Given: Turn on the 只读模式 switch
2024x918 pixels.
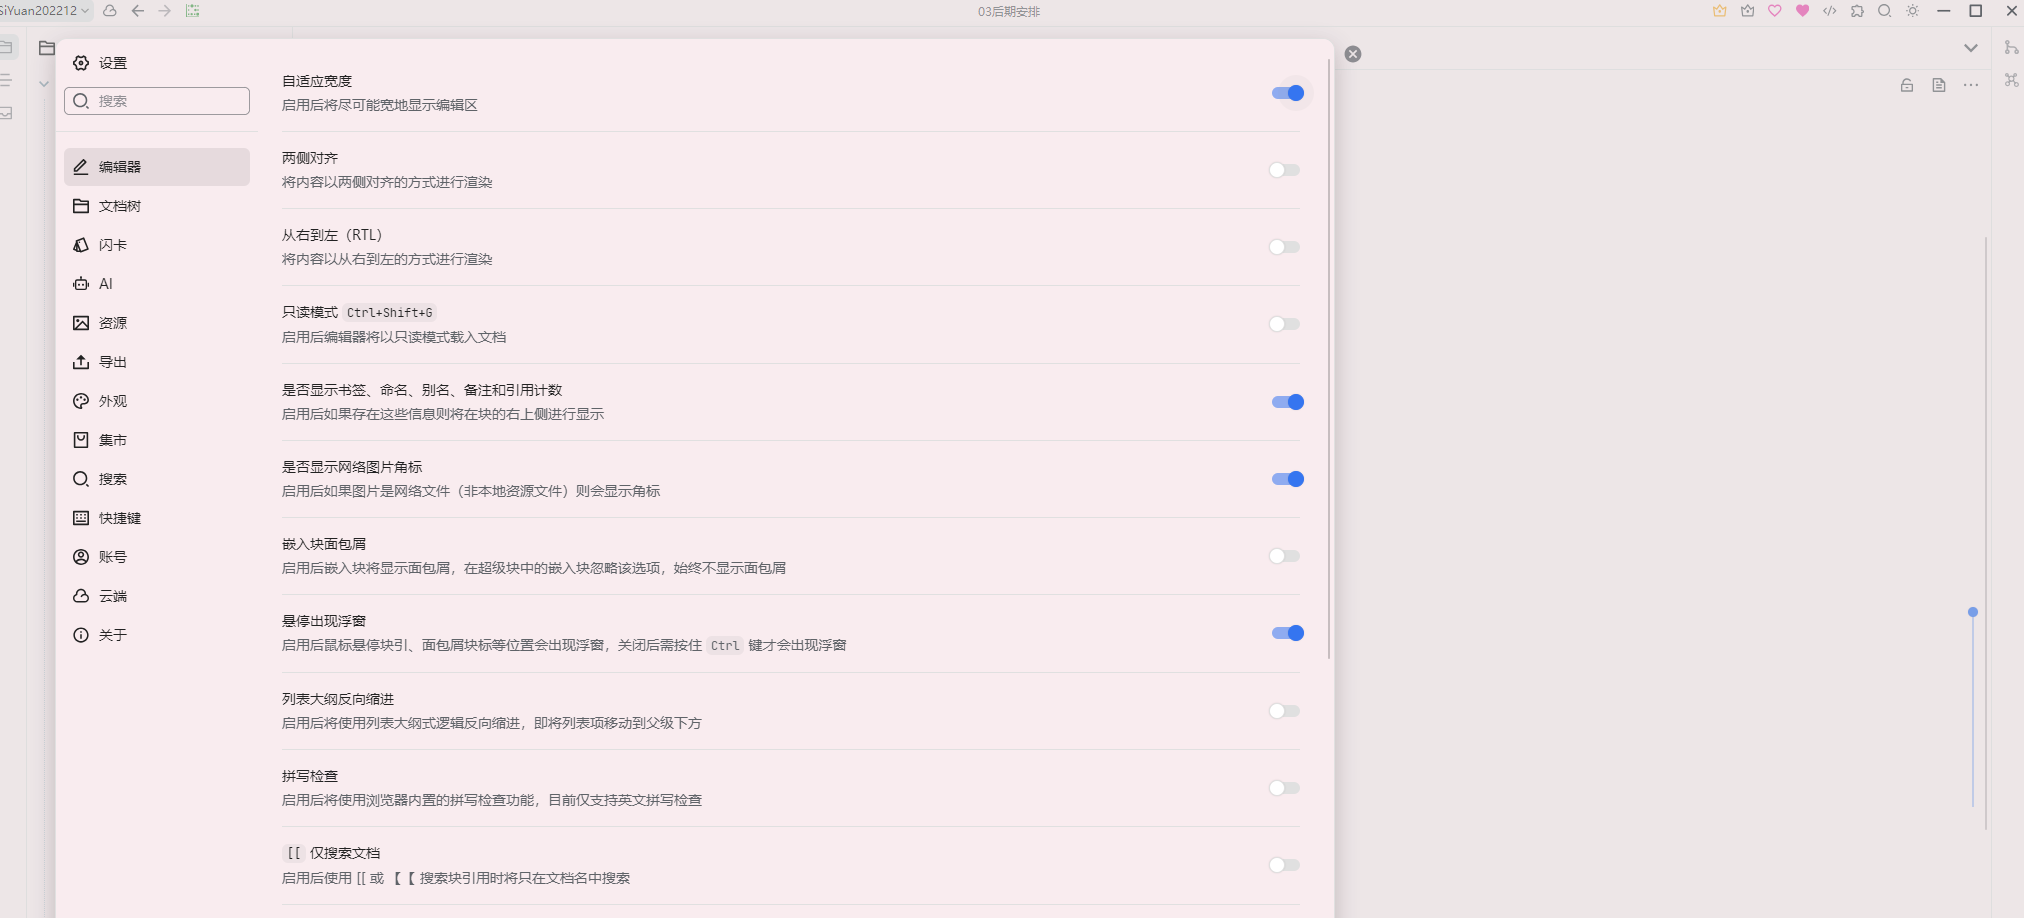Looking at the screenshot, I should (x=1284, y=324).
